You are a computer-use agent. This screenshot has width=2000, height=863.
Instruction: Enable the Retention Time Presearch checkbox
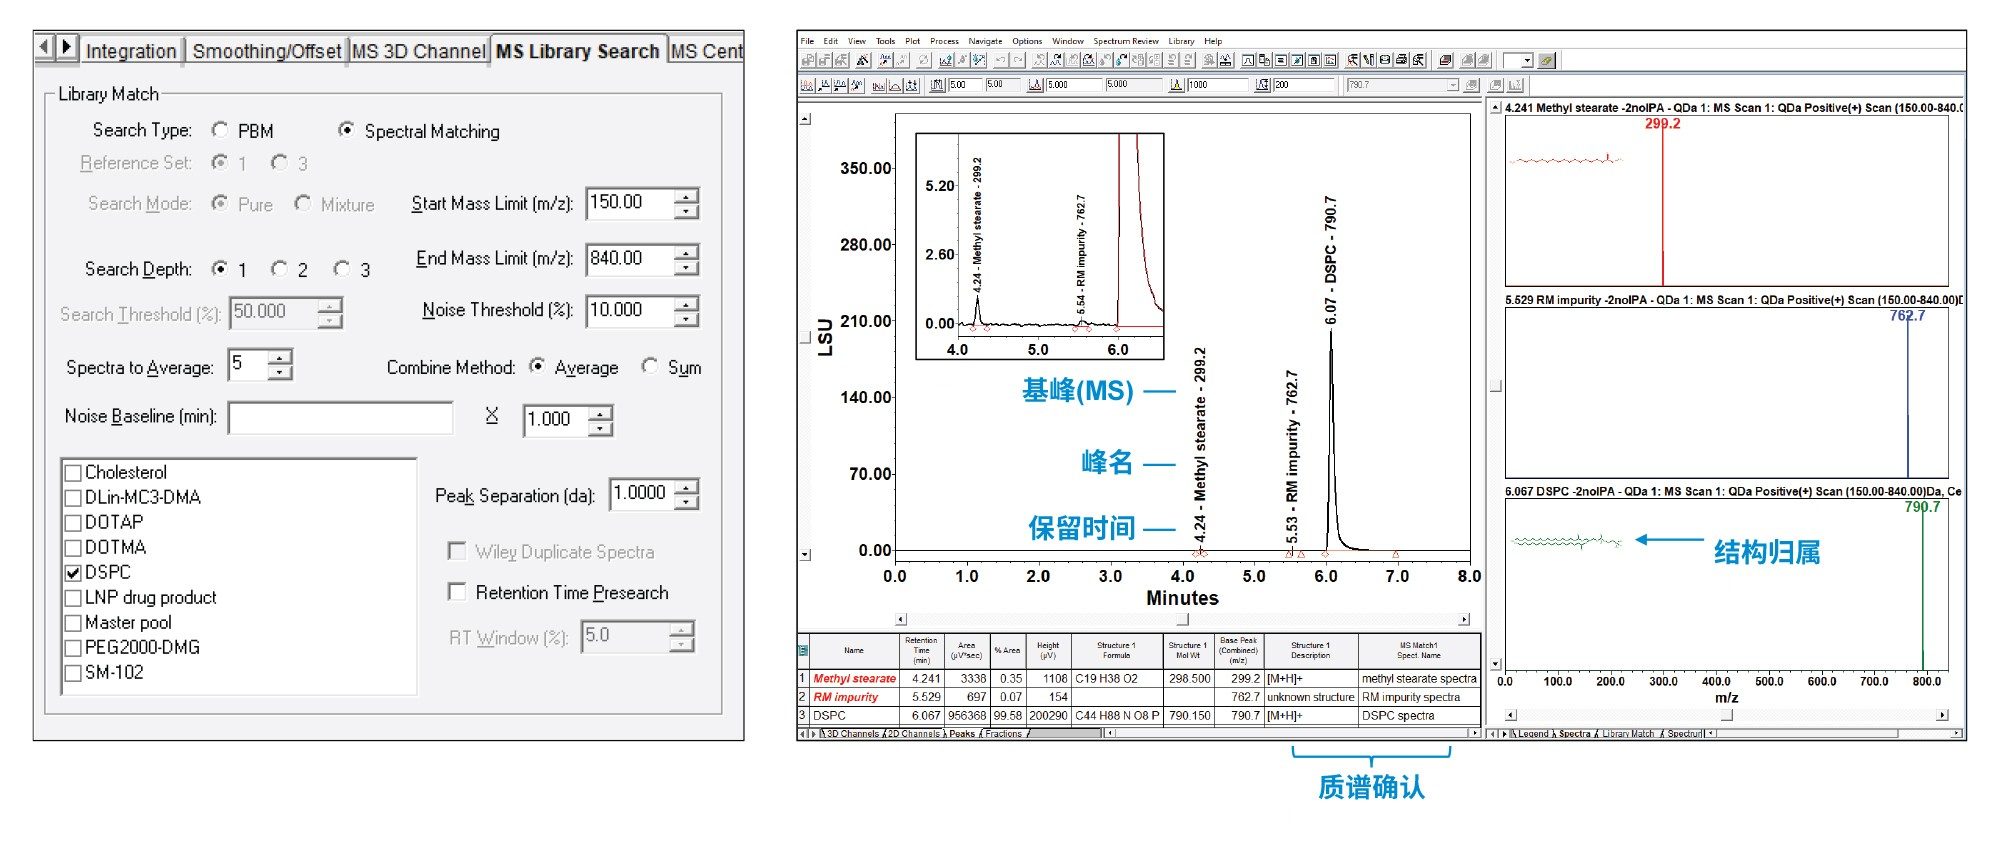(x=457, y=592)
